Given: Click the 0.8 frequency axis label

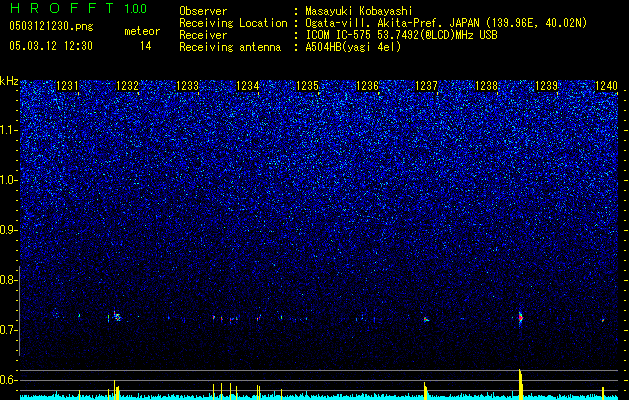Looking at the screenshot, I should click(x=9, y=280).
